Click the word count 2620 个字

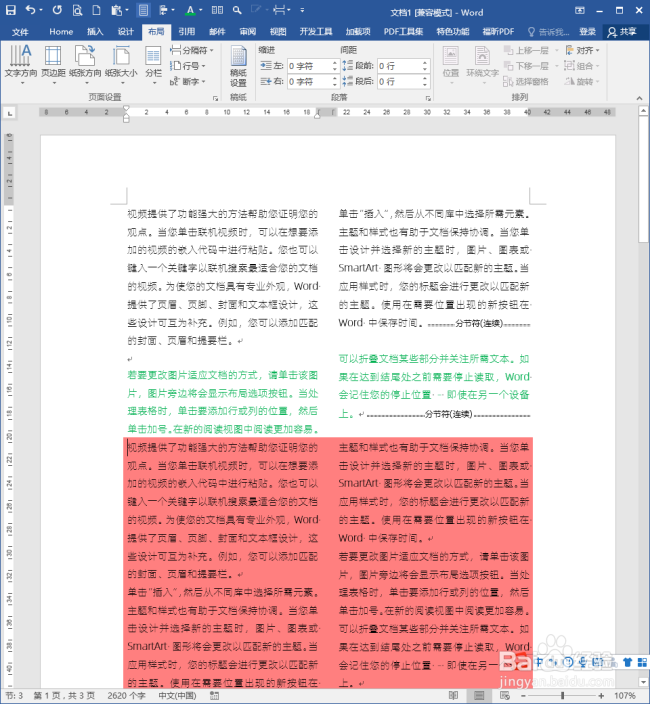126,696
